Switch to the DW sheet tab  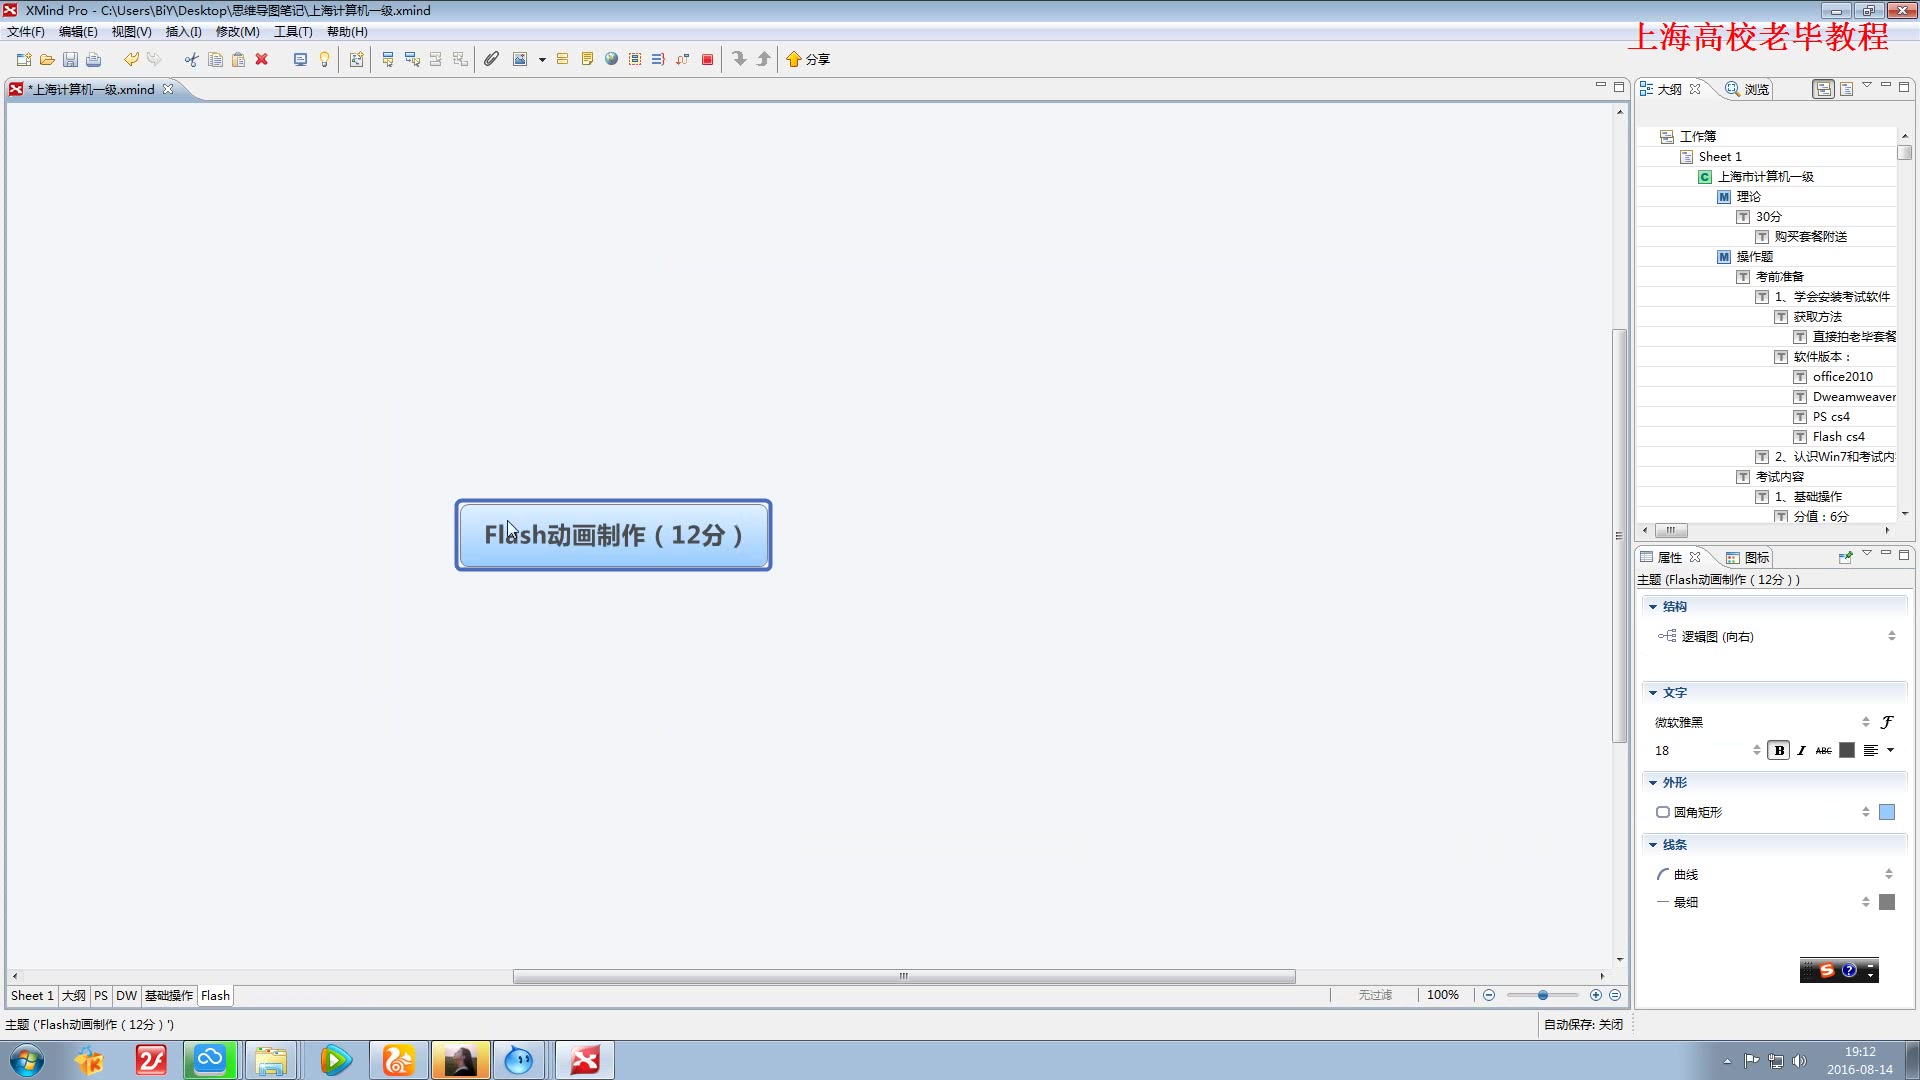(126, 996)
